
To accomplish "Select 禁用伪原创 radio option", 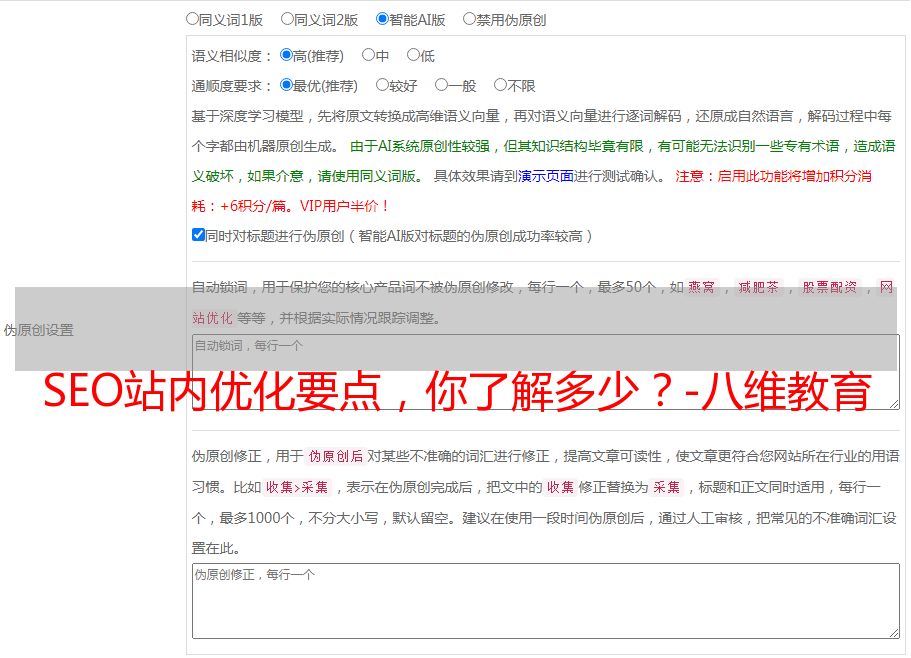I will [469, 19].
